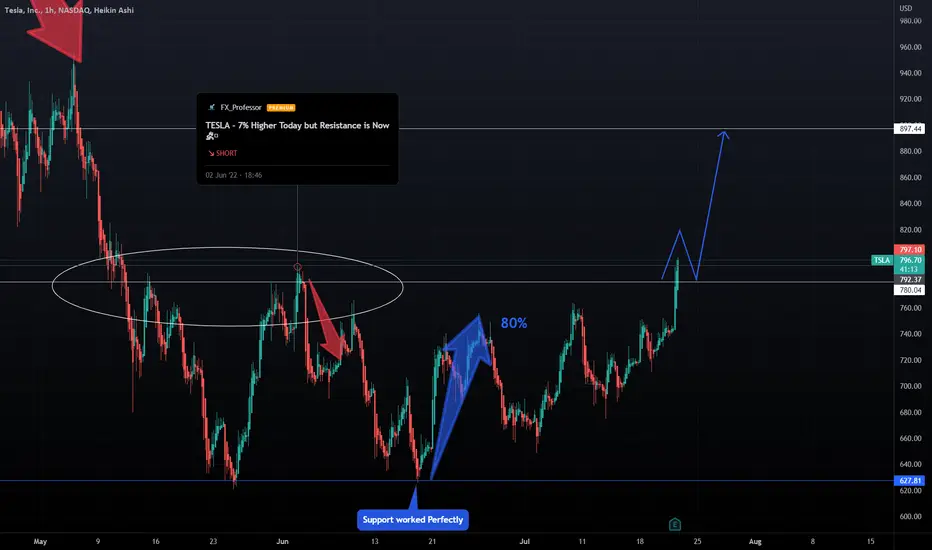Open the FX_Professor author name link
Viewport: 932px width, 550px height.
click(x=241, y=108)
